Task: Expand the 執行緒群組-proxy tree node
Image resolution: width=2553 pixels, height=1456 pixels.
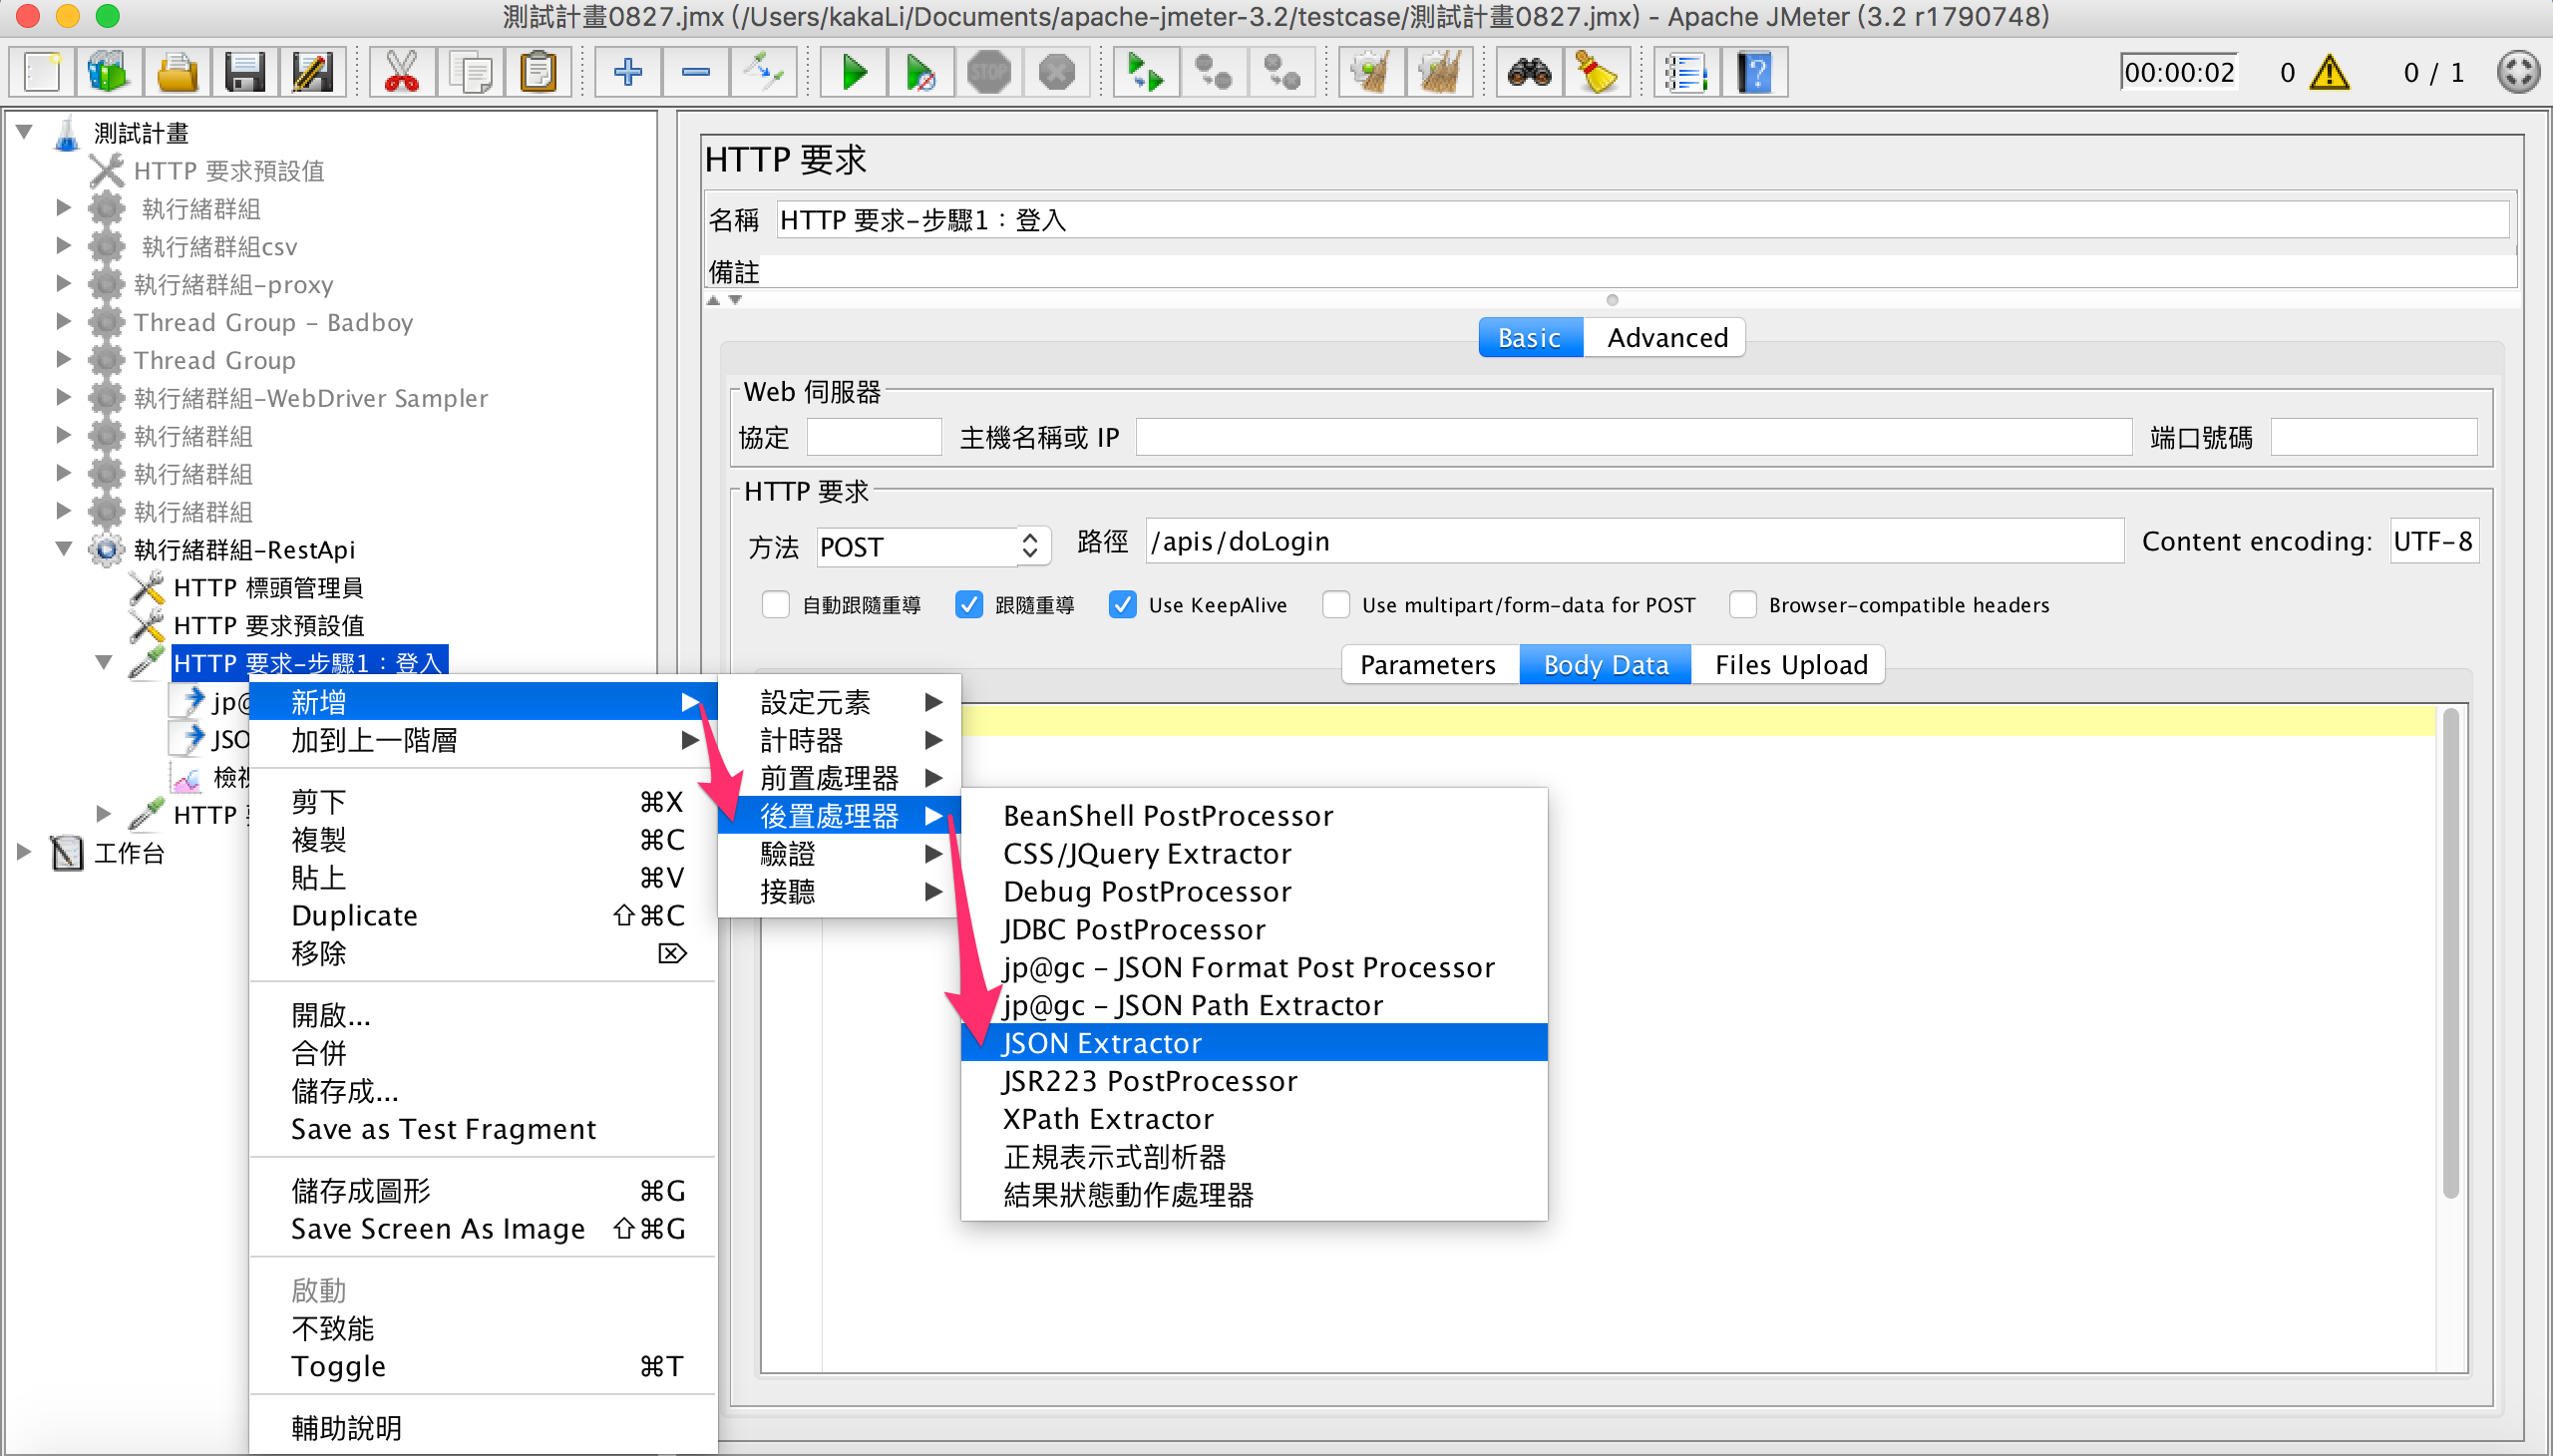Action: coord(63,283)
